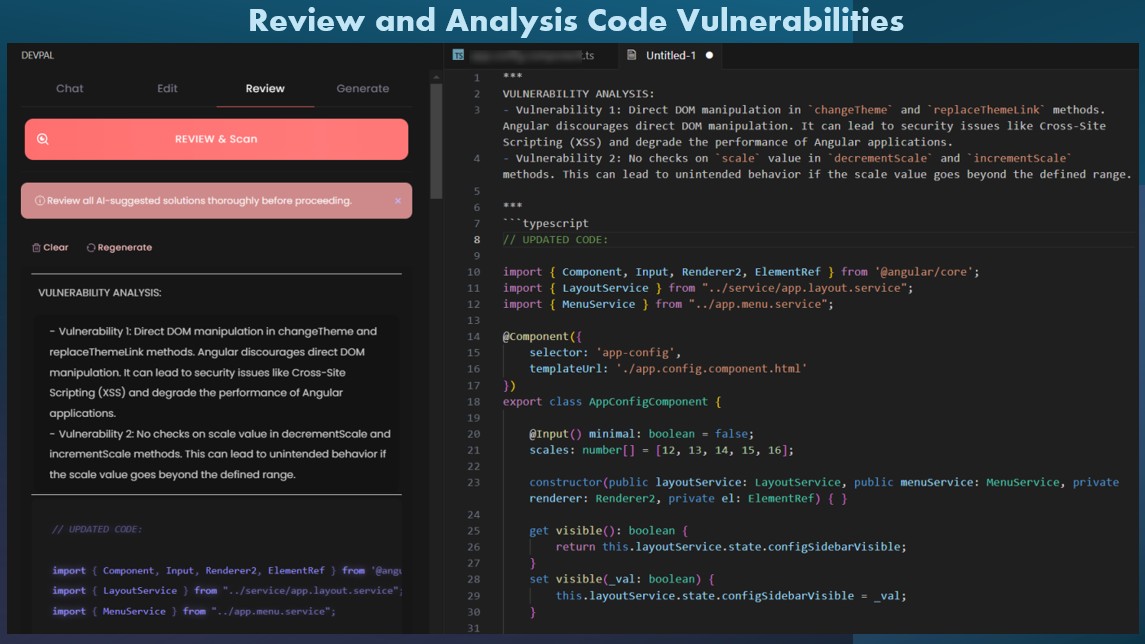Click the selector 'app-config' line
Viewport: 1145px width, 644px height.
coord(605,353)
